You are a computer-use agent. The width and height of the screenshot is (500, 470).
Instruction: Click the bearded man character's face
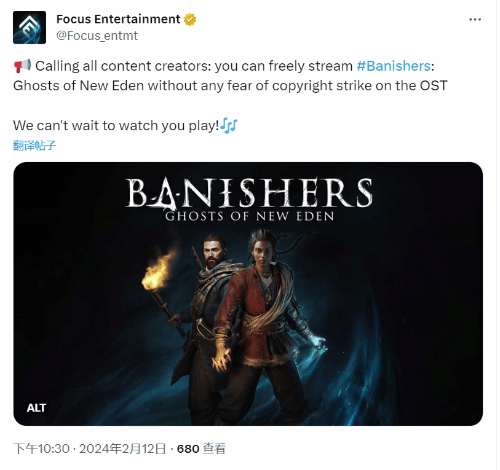click(214, 254)
